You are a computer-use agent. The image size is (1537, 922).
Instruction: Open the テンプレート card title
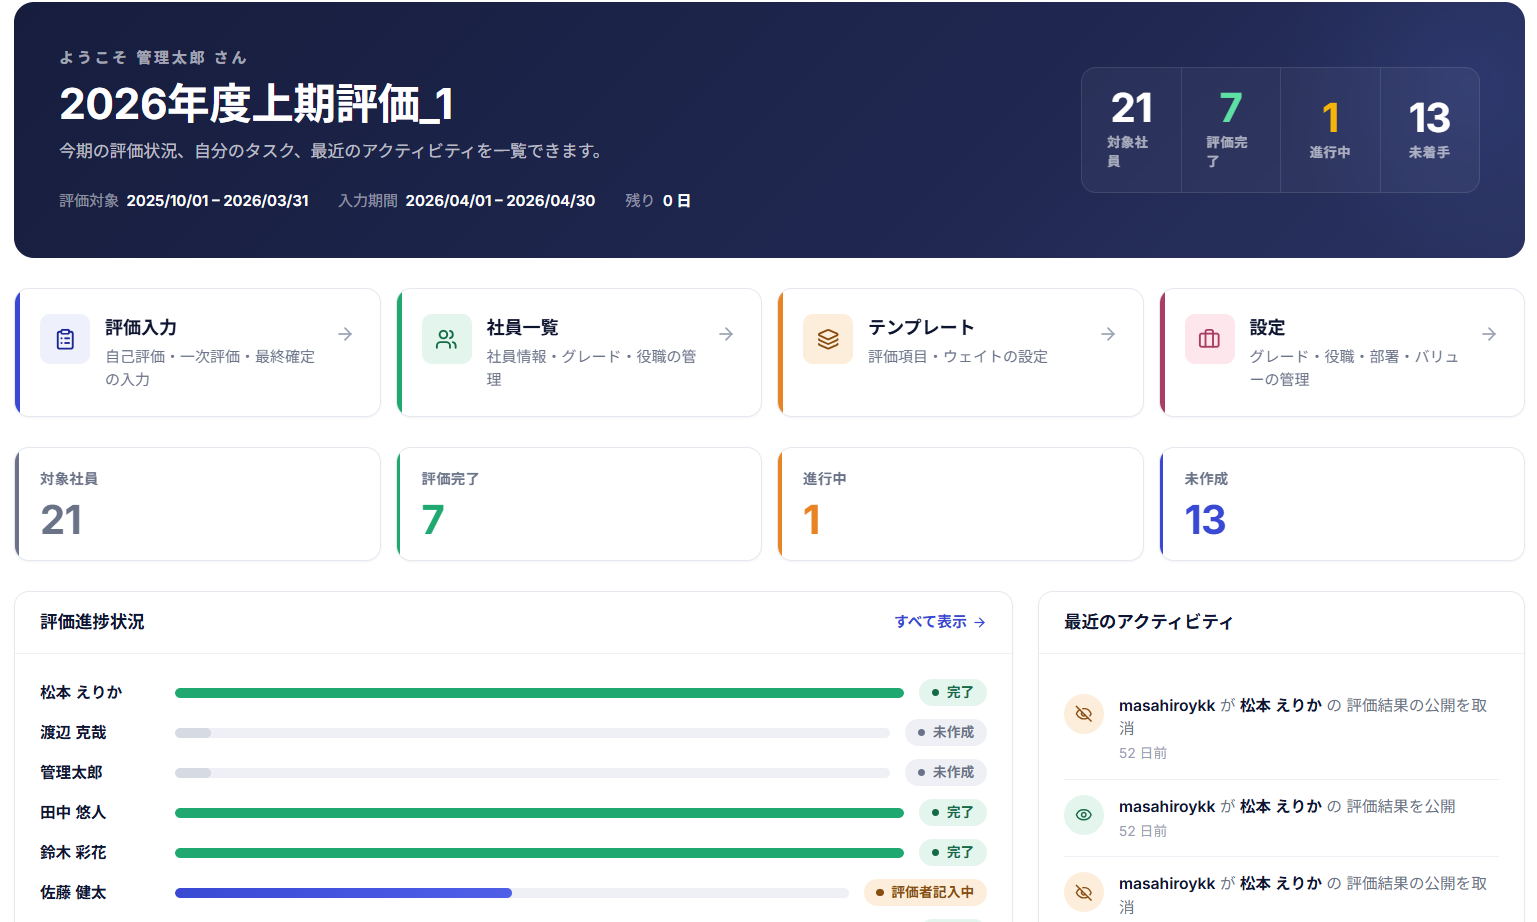[x=921, y=328]
